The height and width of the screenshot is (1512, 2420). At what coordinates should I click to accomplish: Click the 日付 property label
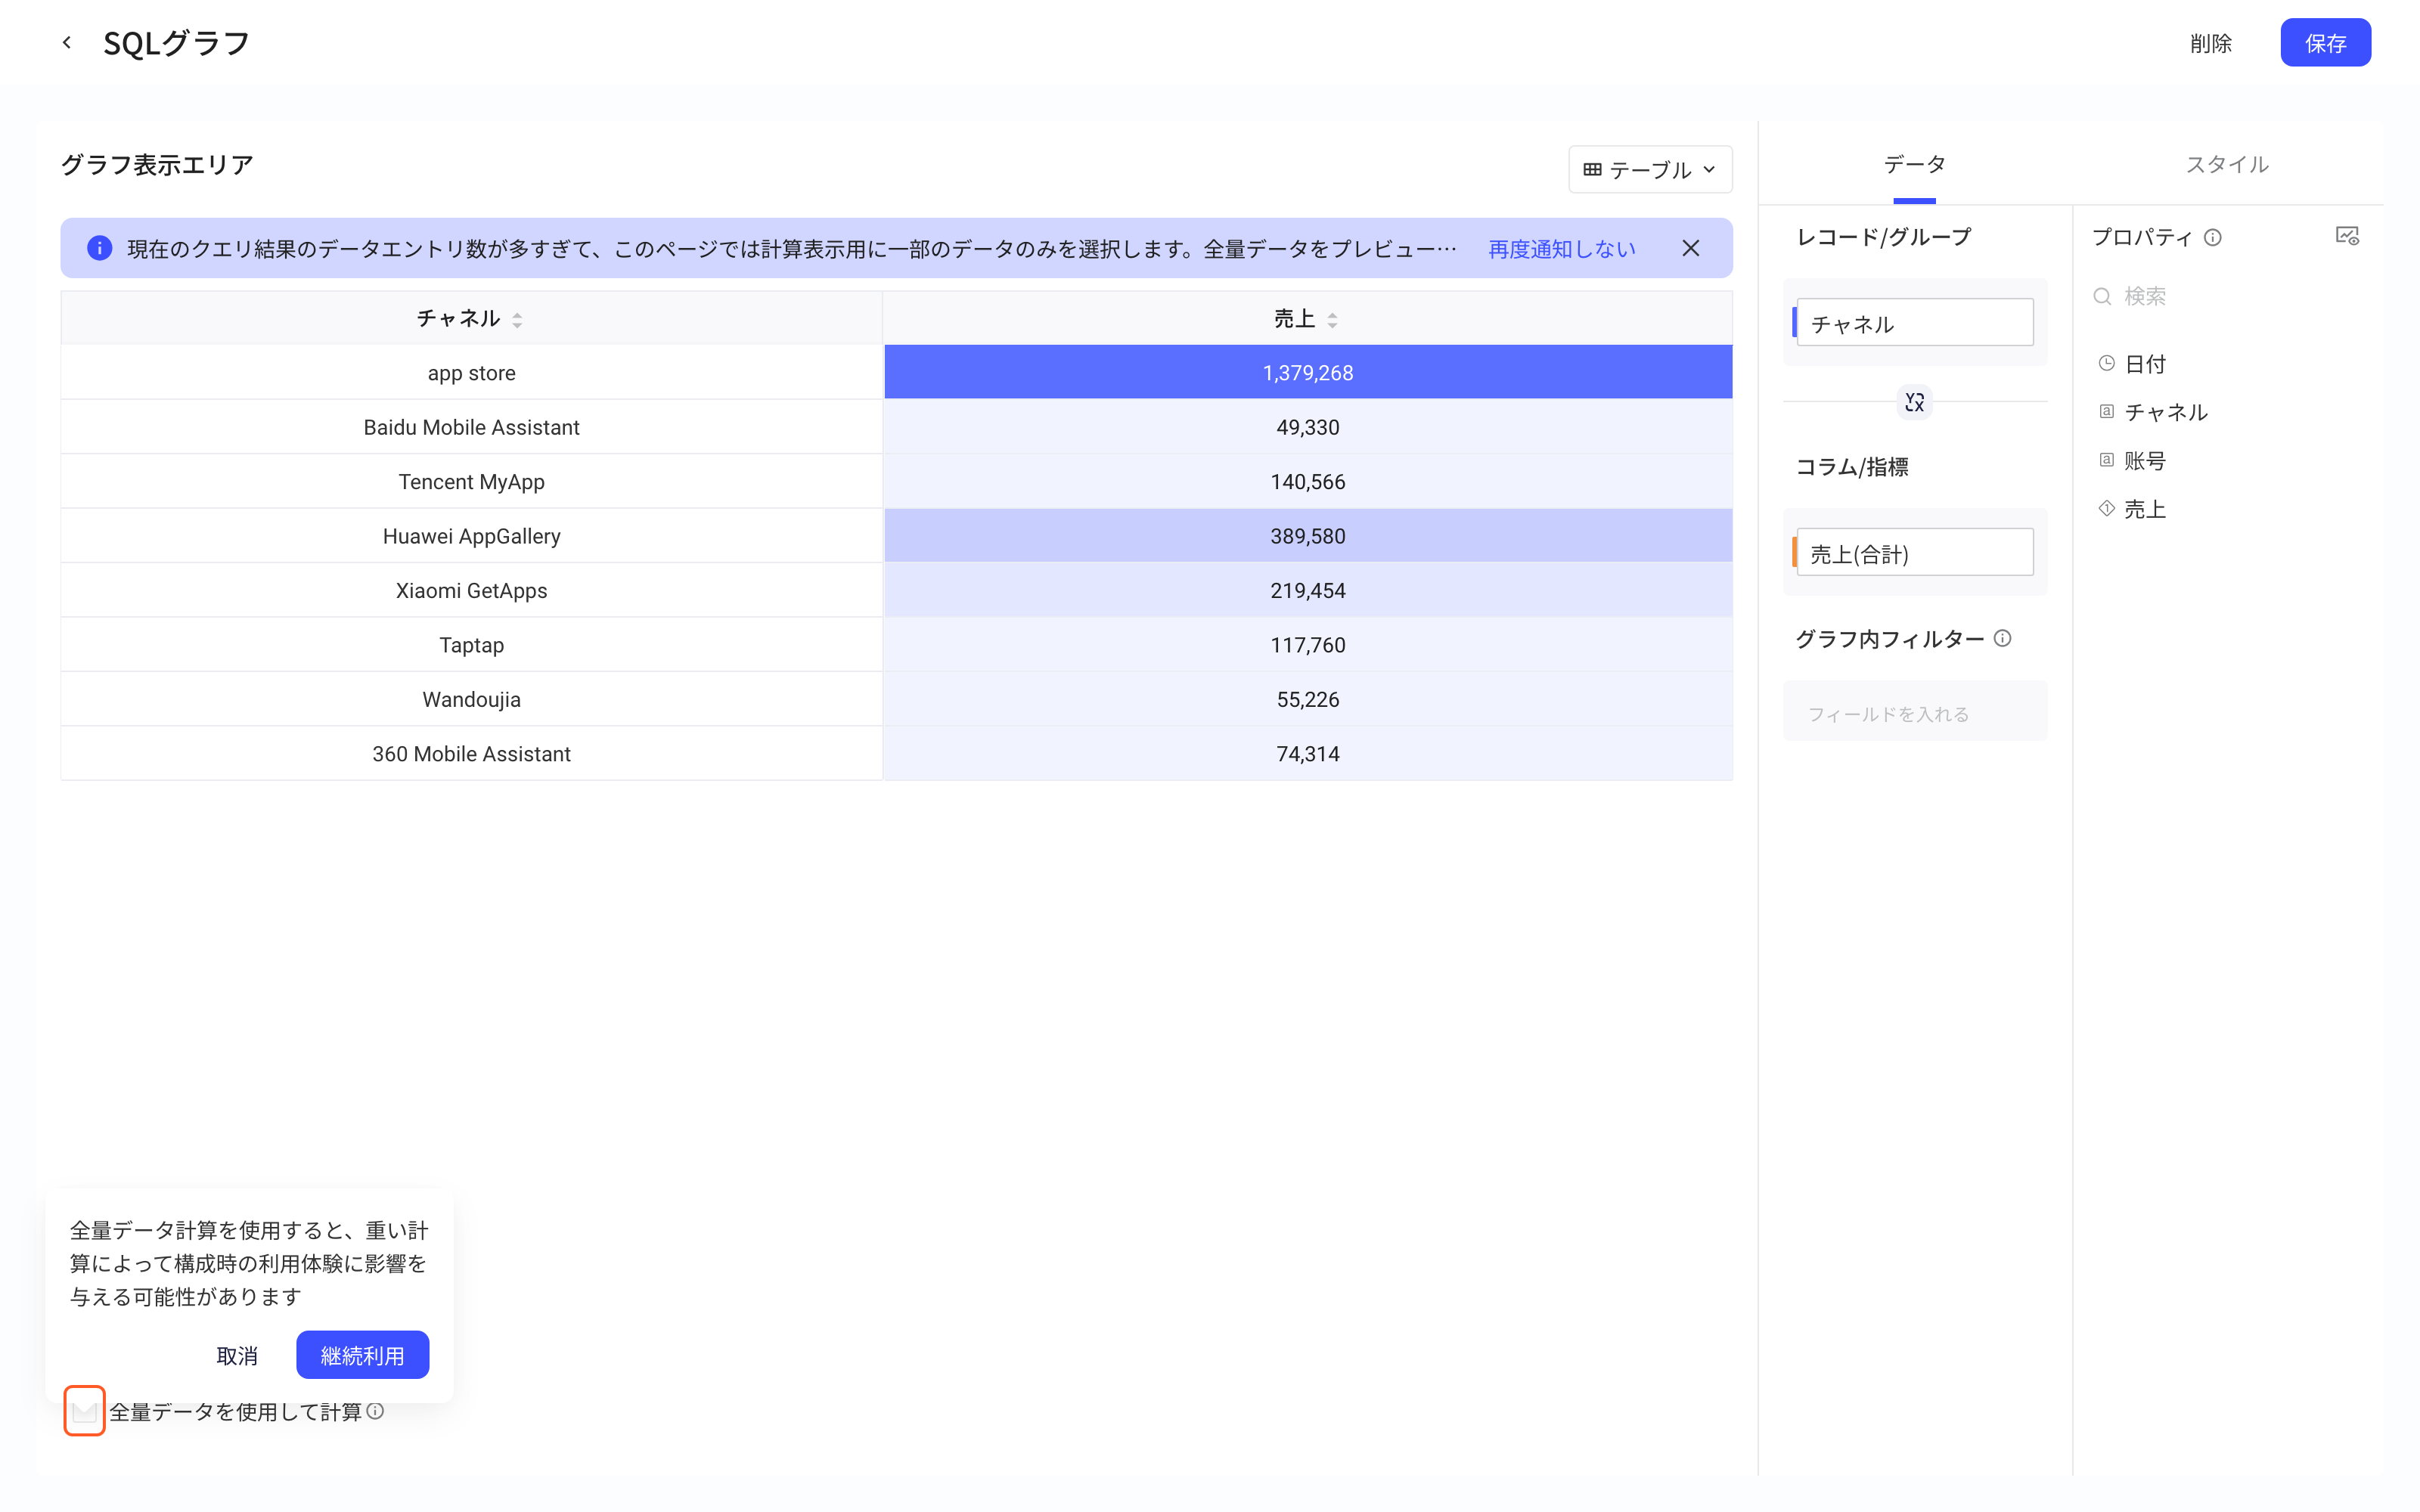[2145, 364]
